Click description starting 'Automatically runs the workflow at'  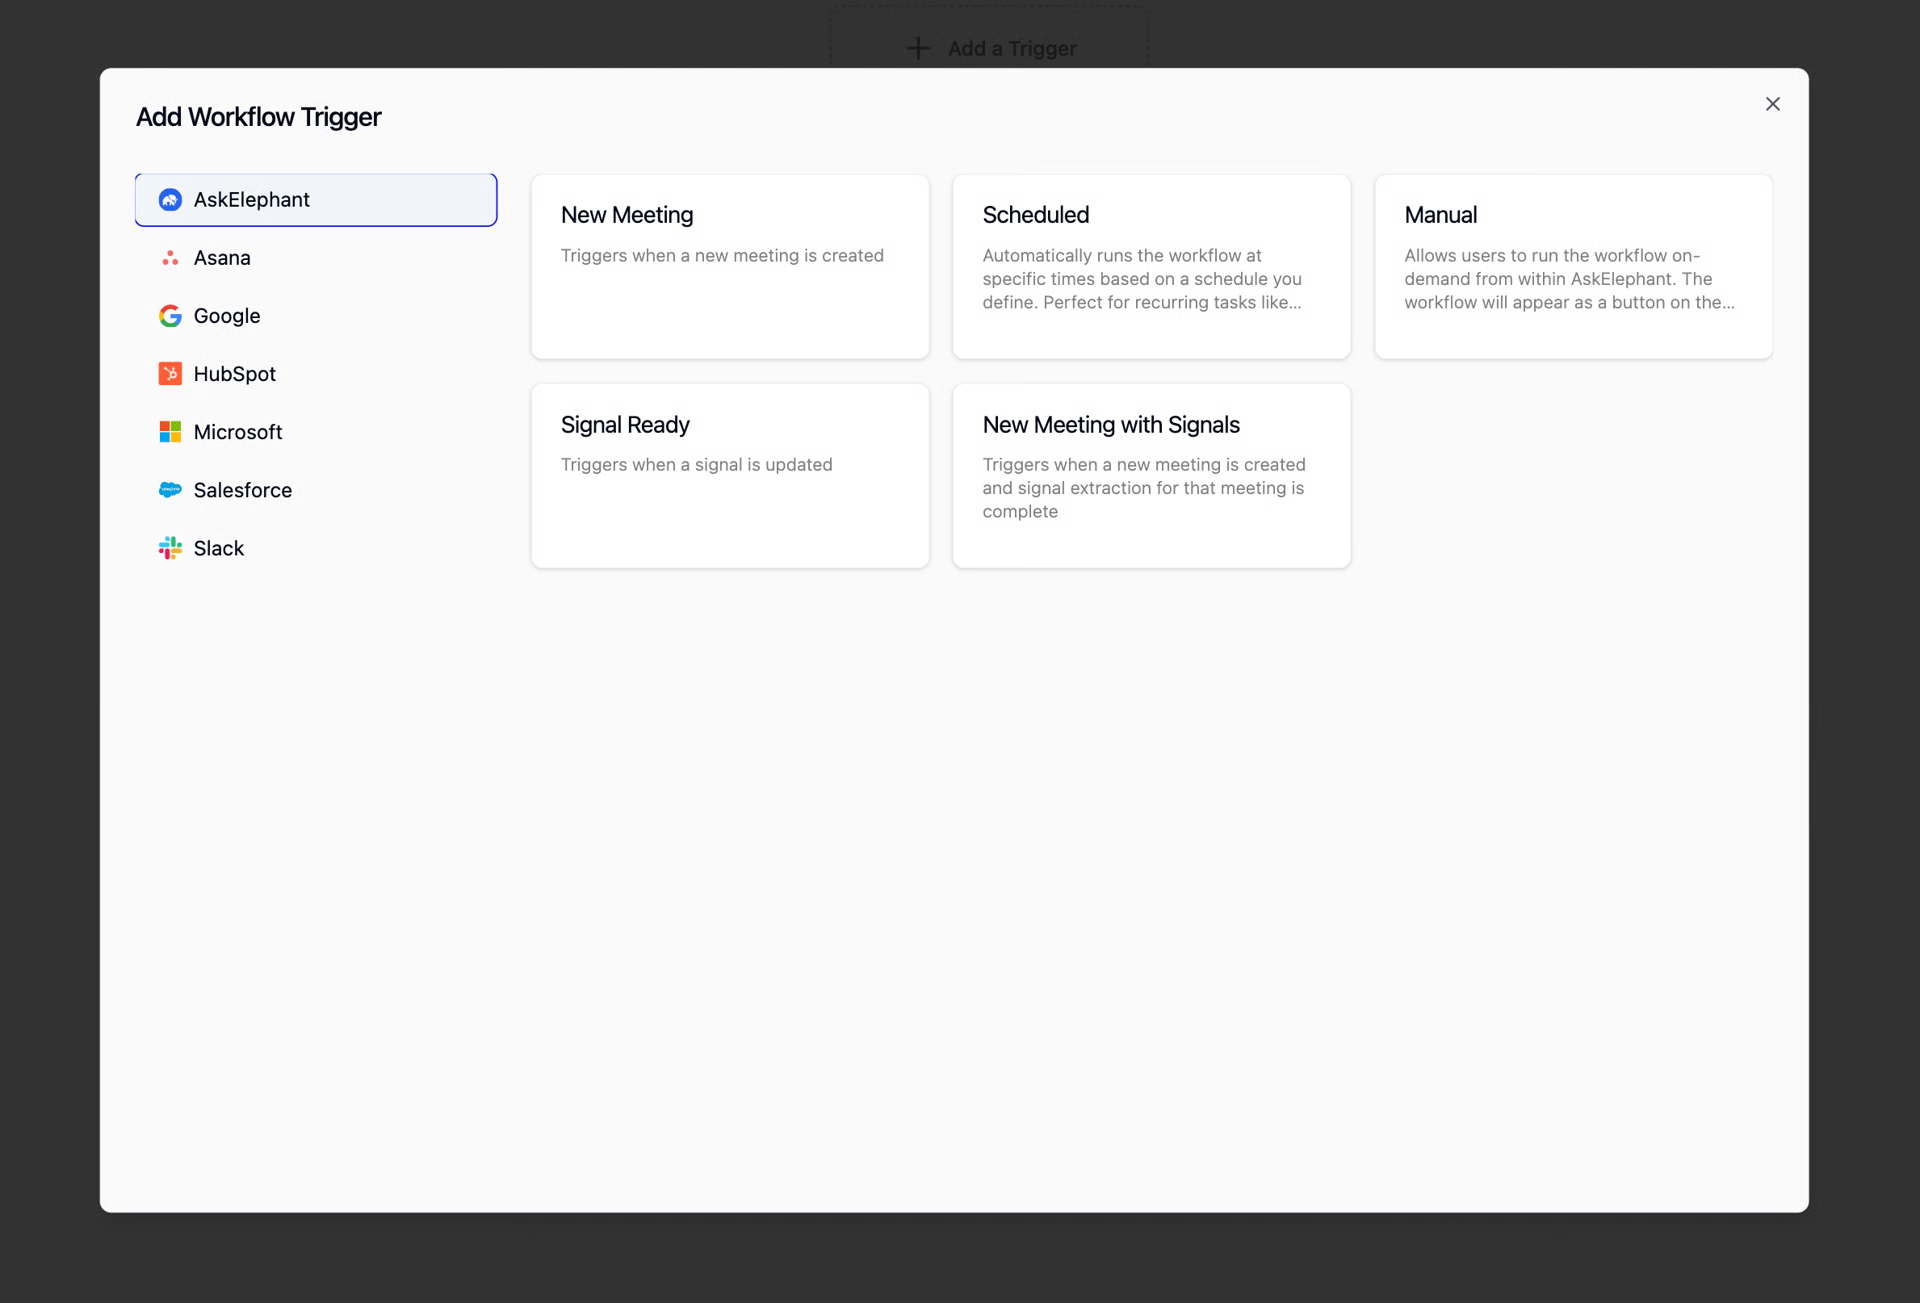click(1142, 279)
